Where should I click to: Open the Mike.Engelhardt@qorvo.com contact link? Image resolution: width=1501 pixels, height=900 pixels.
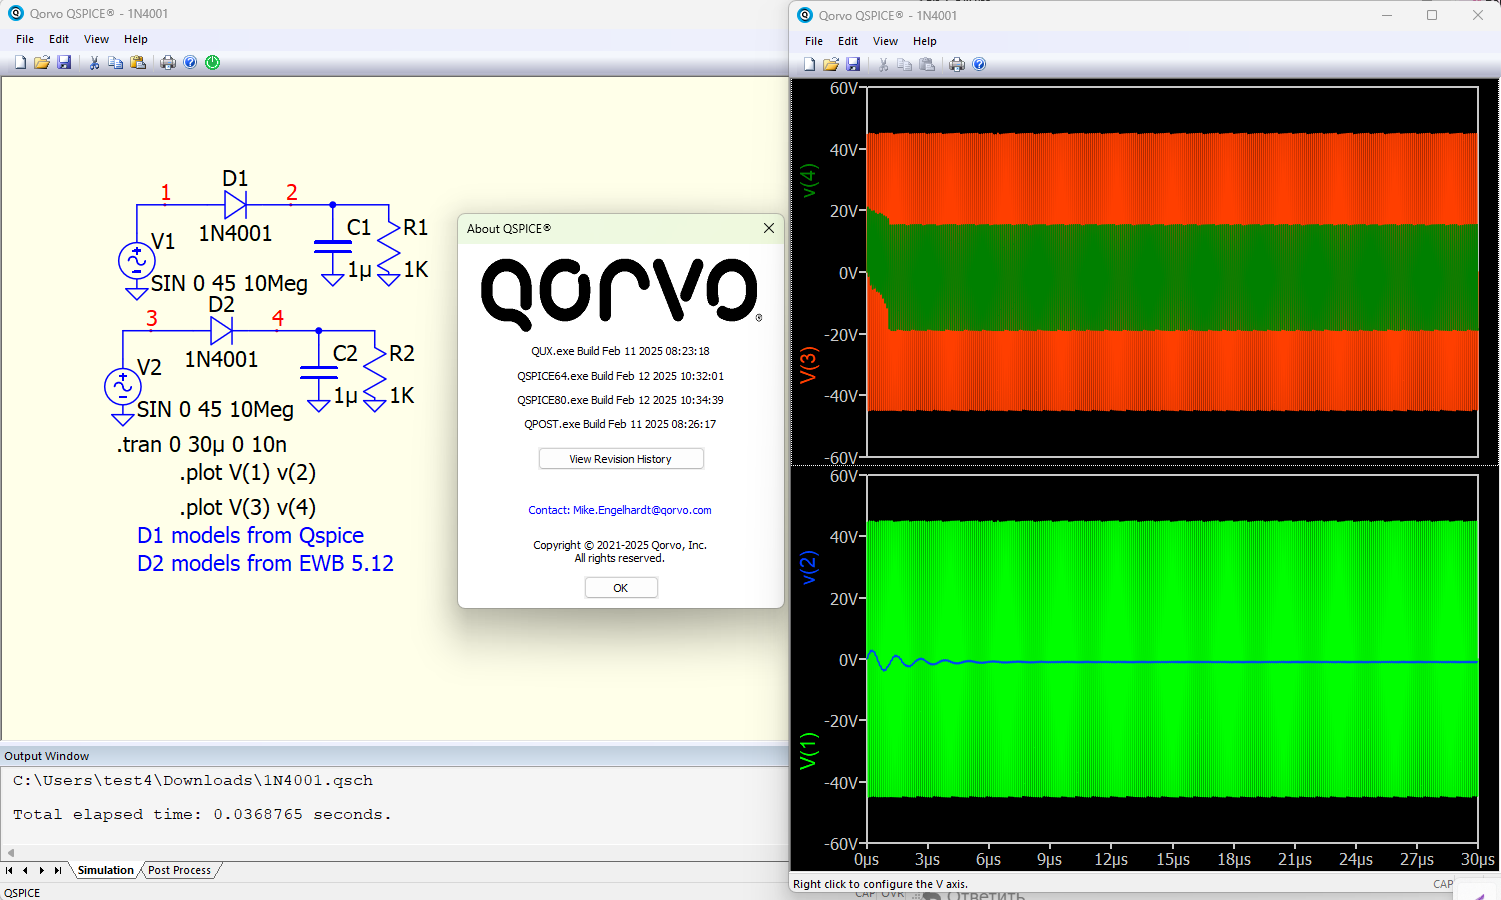[x=620, y=510]
